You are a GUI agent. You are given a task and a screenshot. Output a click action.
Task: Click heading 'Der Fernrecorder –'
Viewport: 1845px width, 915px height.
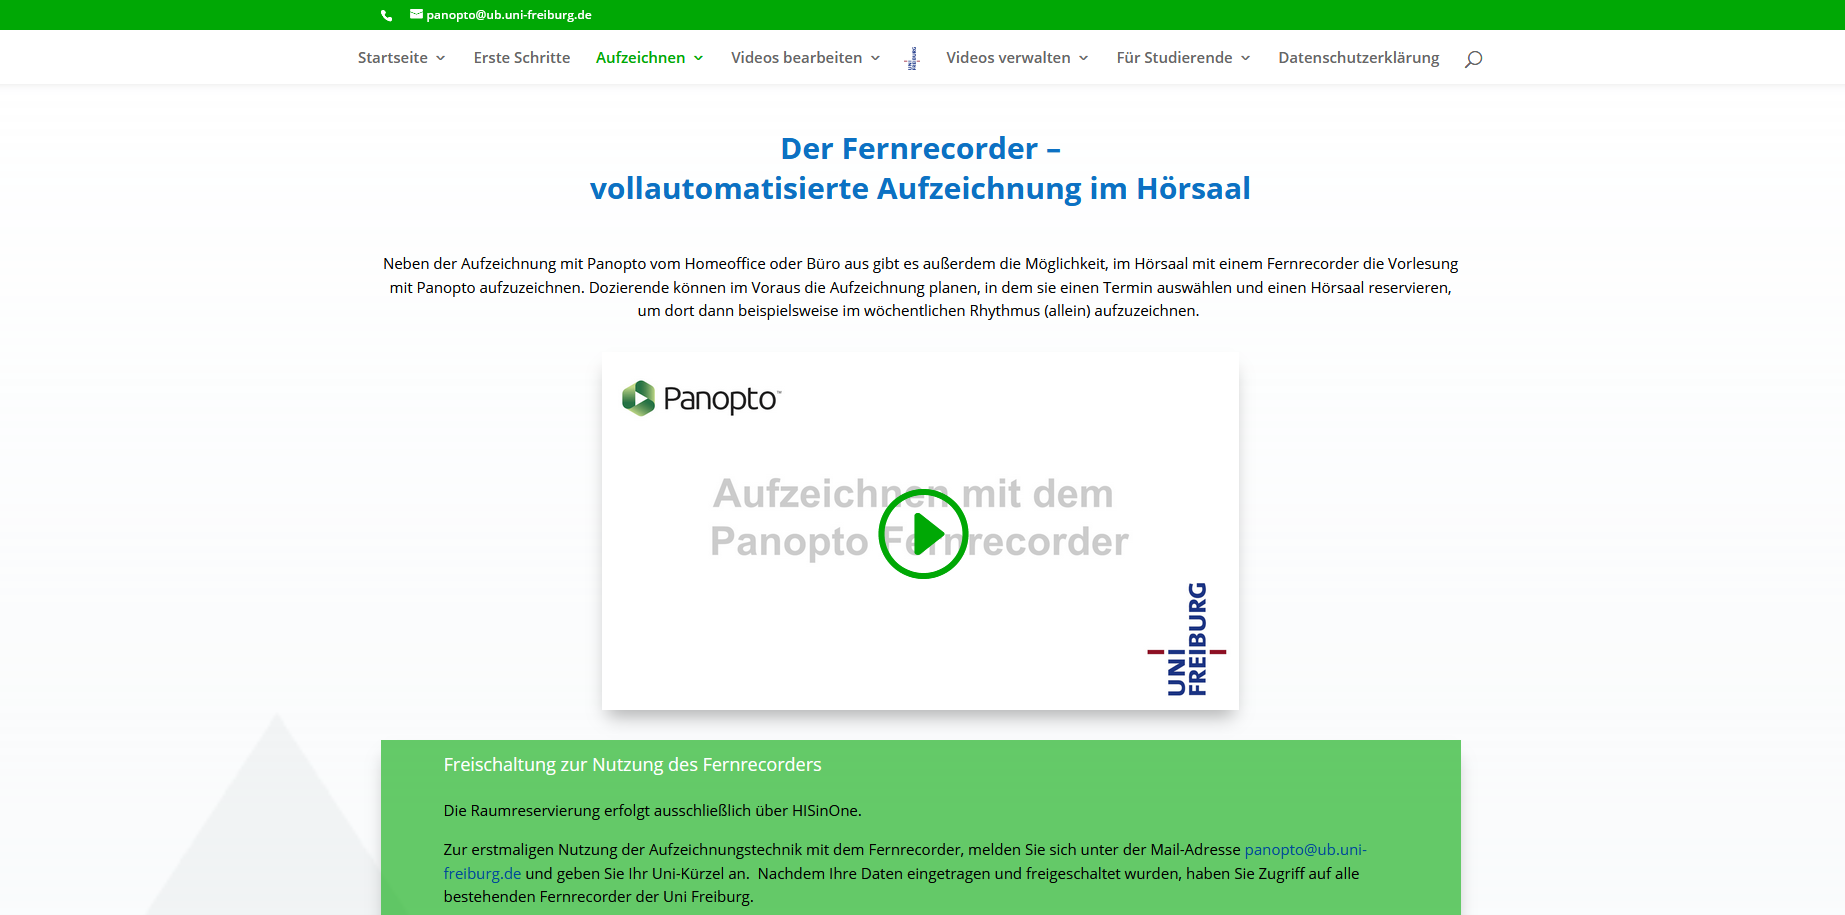point(920,149)
